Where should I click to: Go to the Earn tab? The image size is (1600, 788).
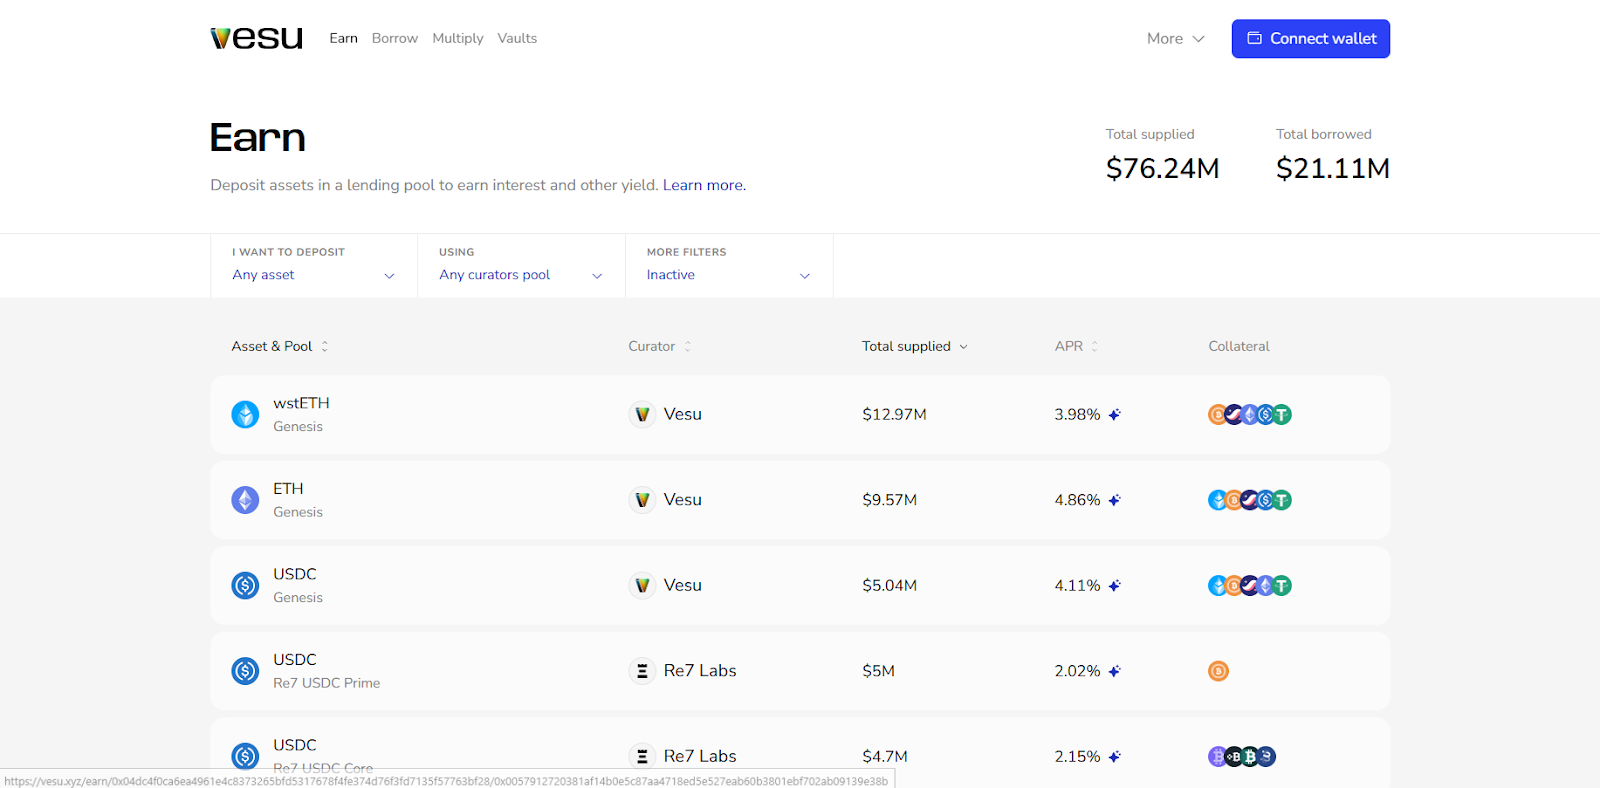click(x=343, y=38)
